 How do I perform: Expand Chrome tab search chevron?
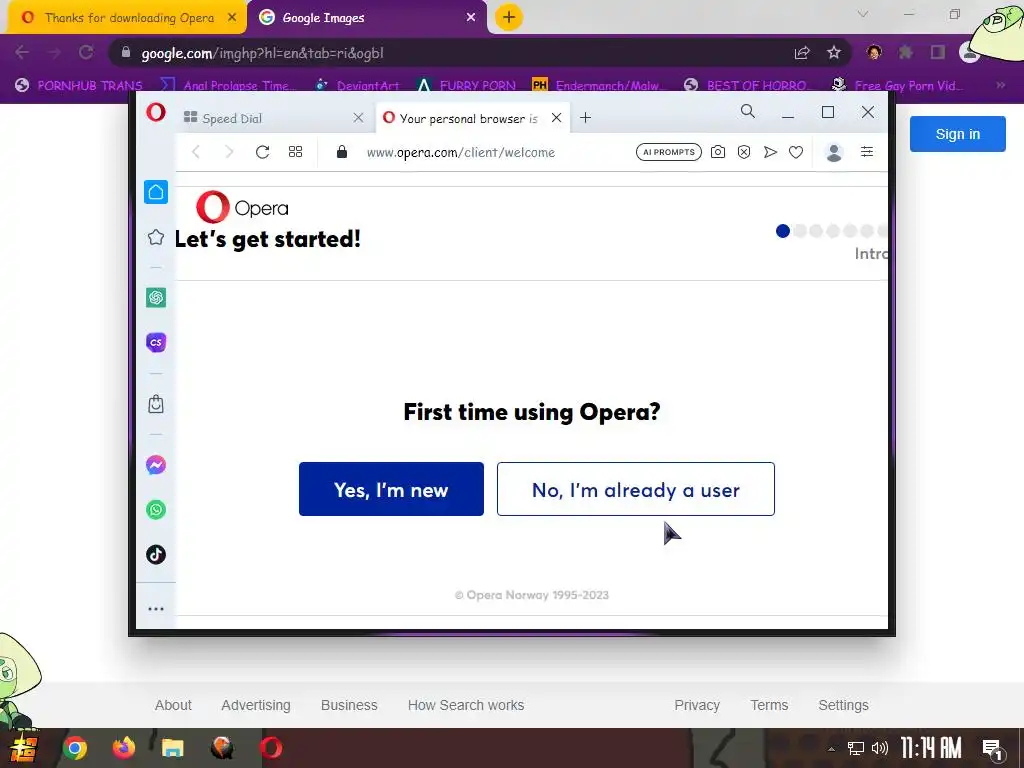[863, 14]
